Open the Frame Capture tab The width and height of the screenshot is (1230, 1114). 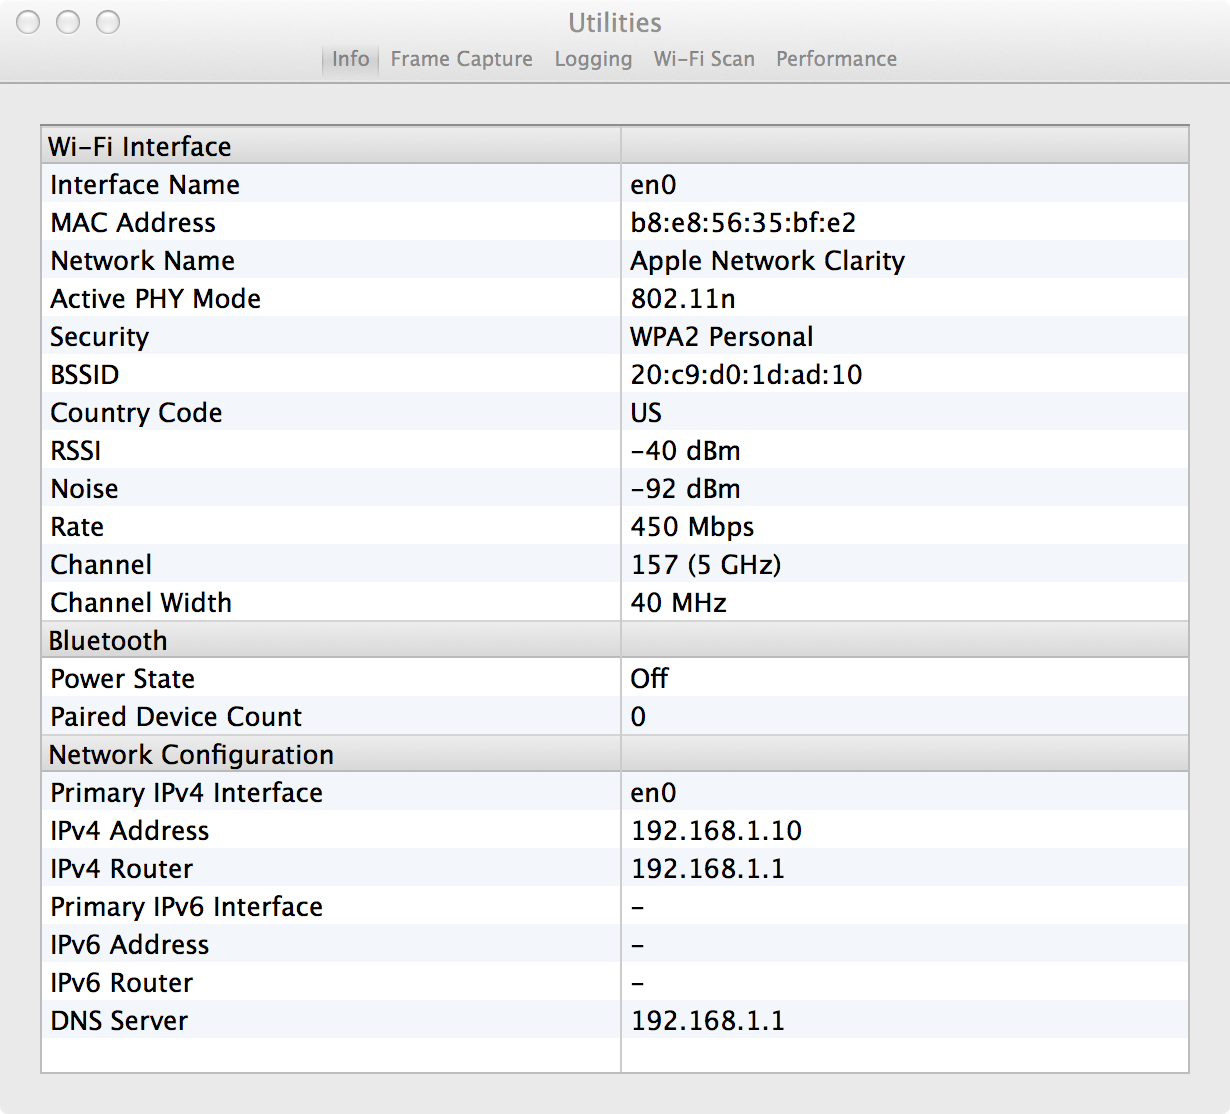461,59
